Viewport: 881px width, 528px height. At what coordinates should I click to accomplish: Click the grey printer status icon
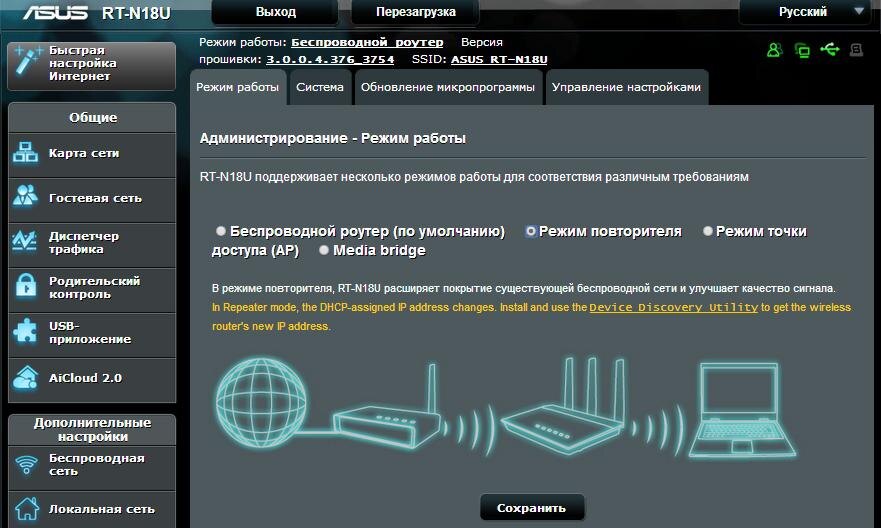point(856,50)
